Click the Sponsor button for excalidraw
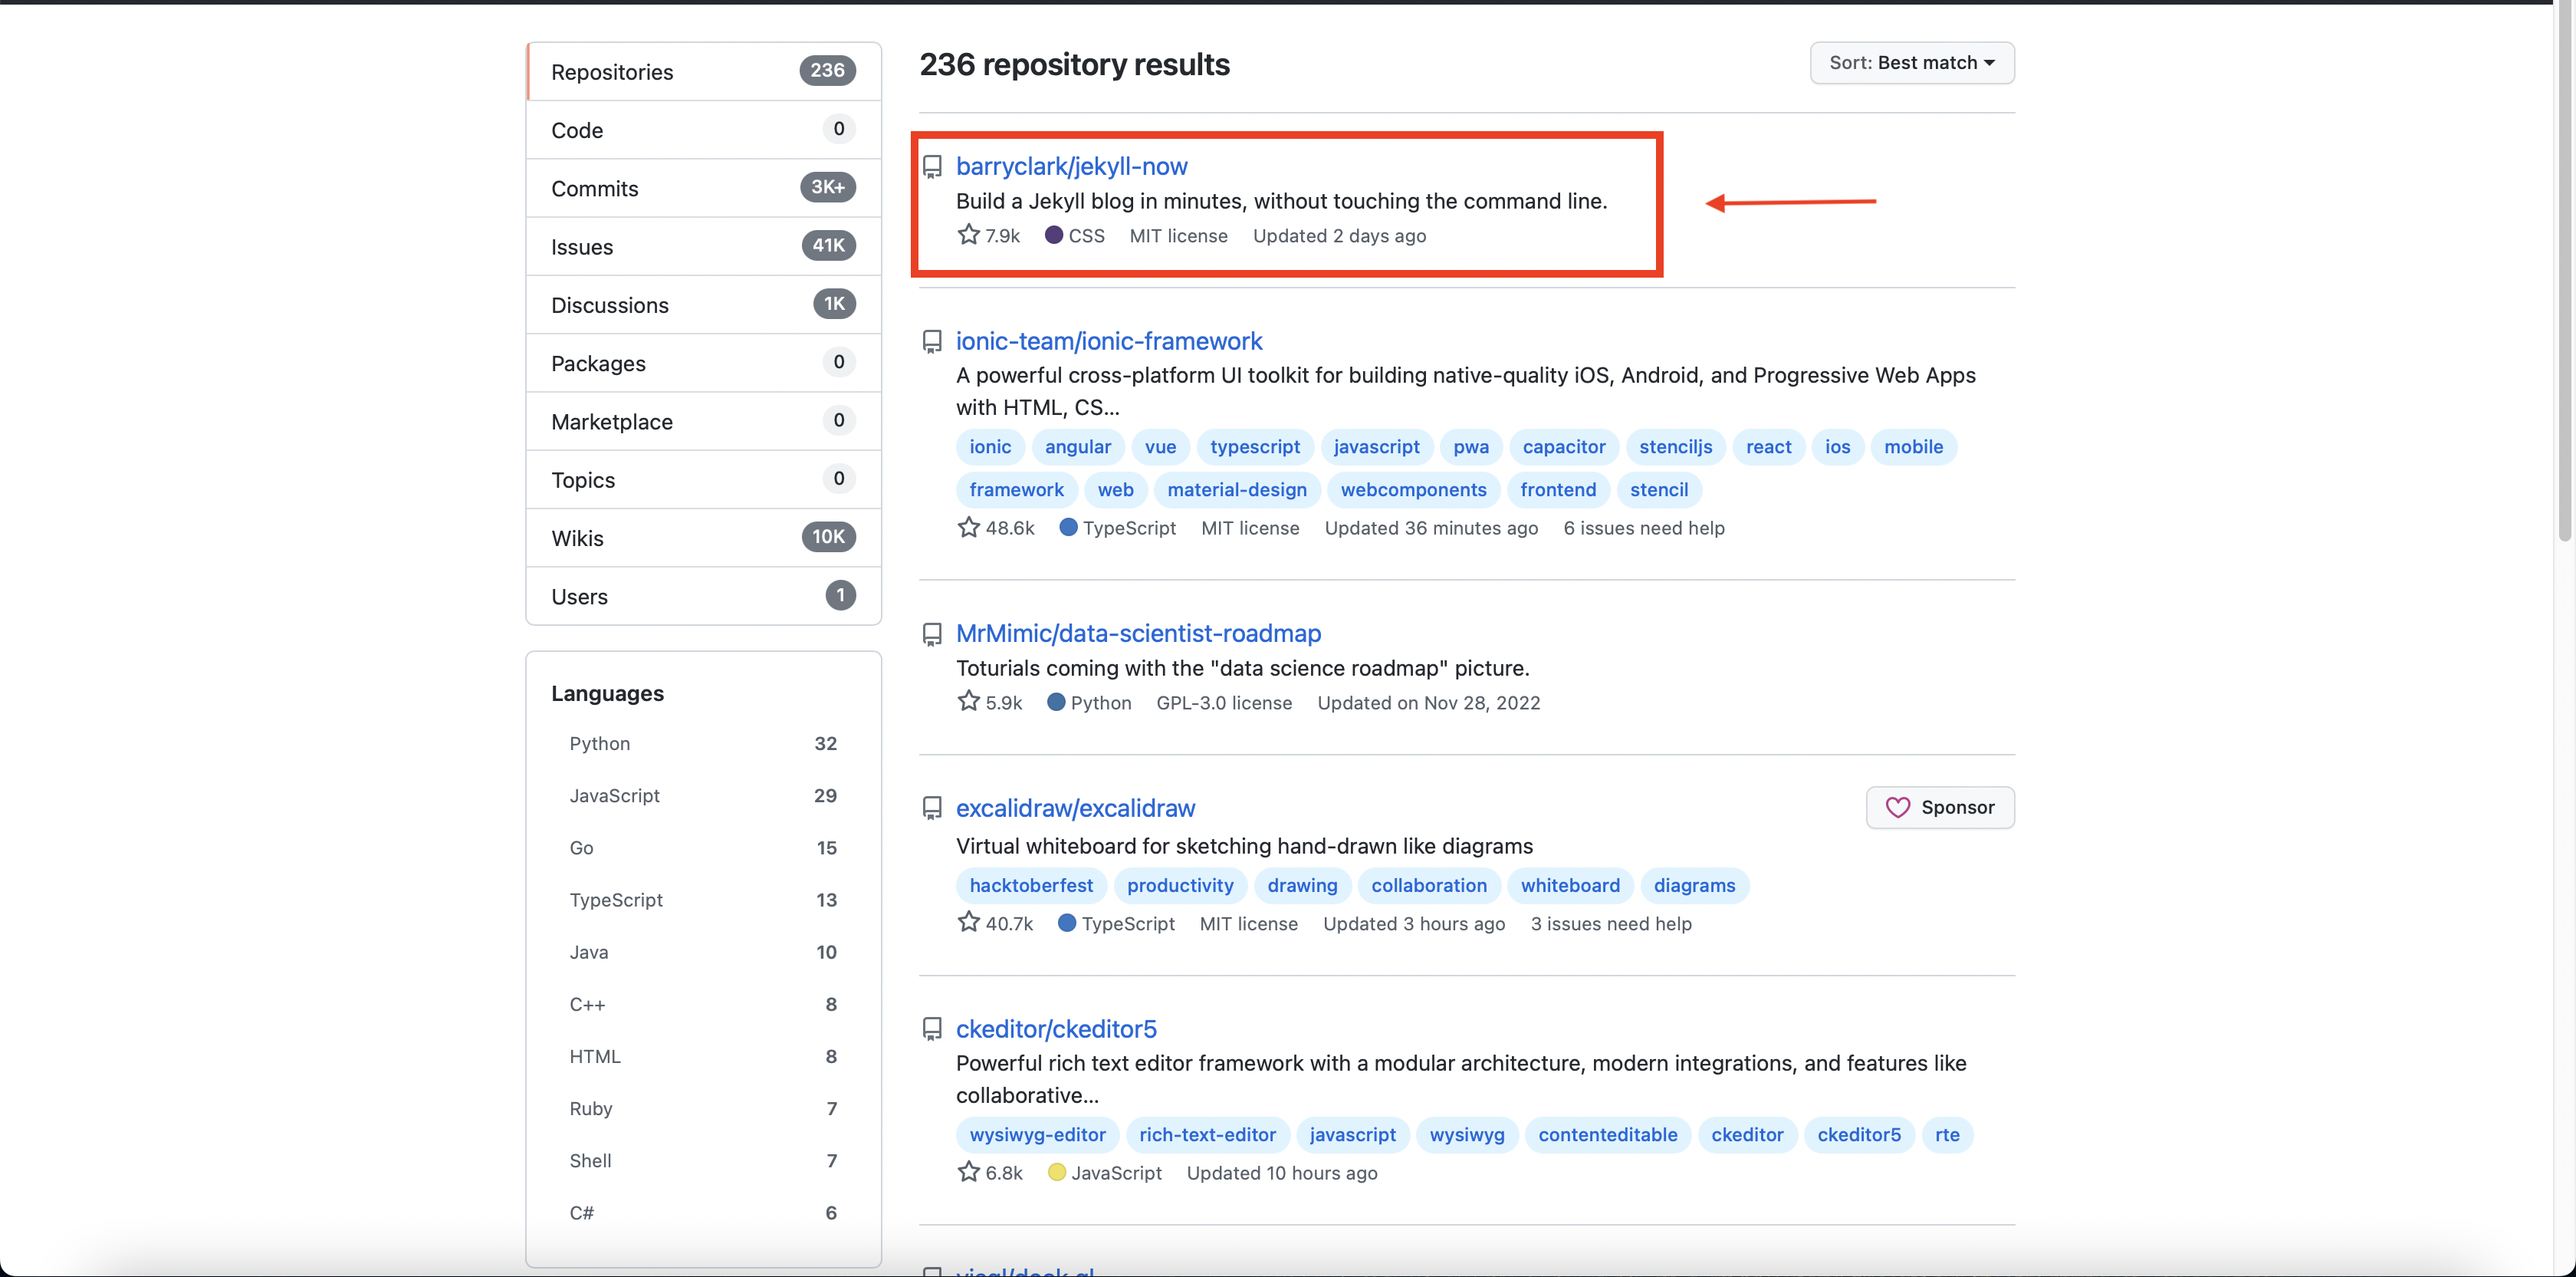Screen dimensions: 2576x1277 (x=1939, y=807)
